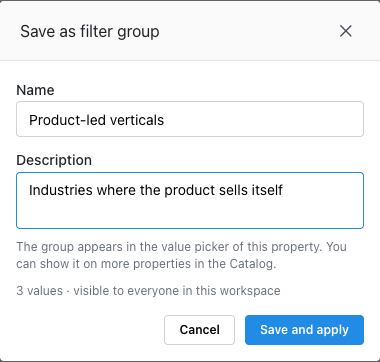Viewport: 380px width, 362px height.
Task: Place cursor in 'Industries where the product' text
Action: pos(123,190)
